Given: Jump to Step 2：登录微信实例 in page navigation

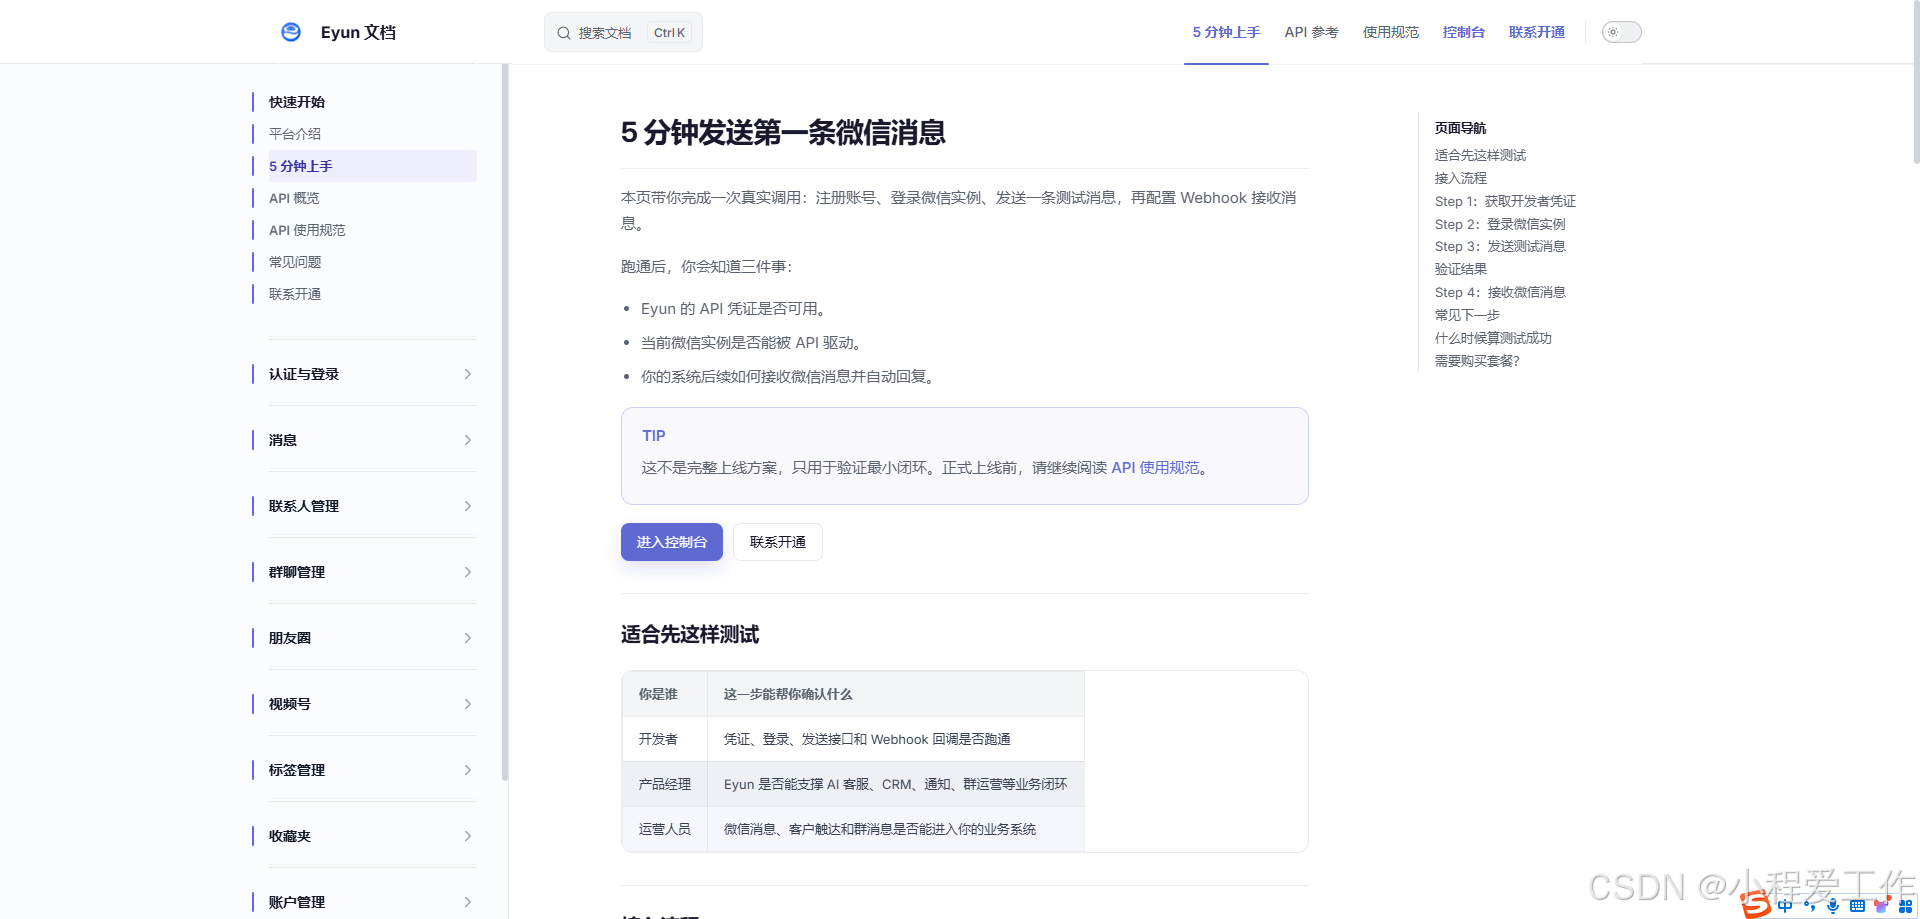Looking at the screenshot, I should point(1500,224).
